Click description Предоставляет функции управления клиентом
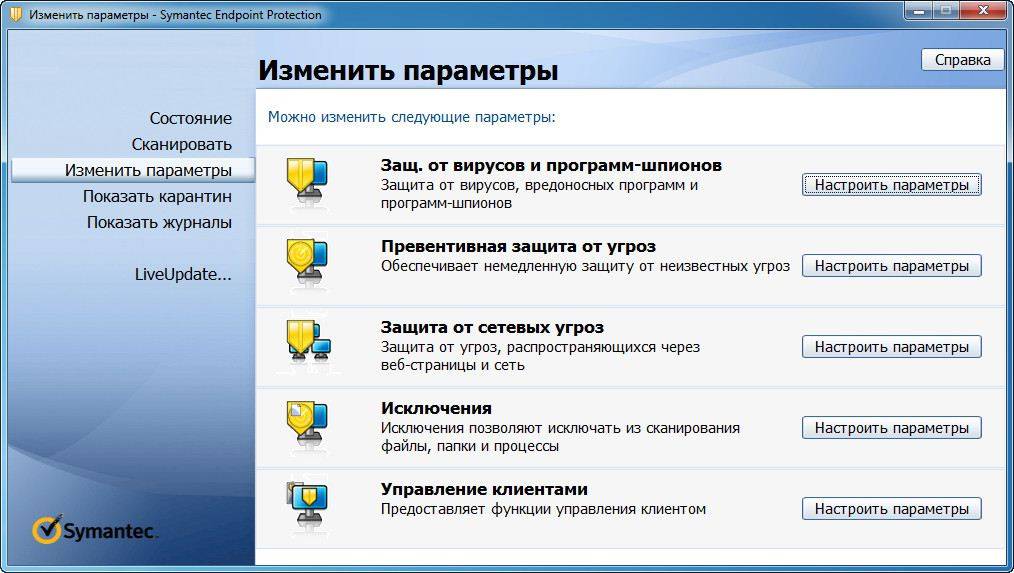Screen dimensions: 1014x573 (543, 509)
